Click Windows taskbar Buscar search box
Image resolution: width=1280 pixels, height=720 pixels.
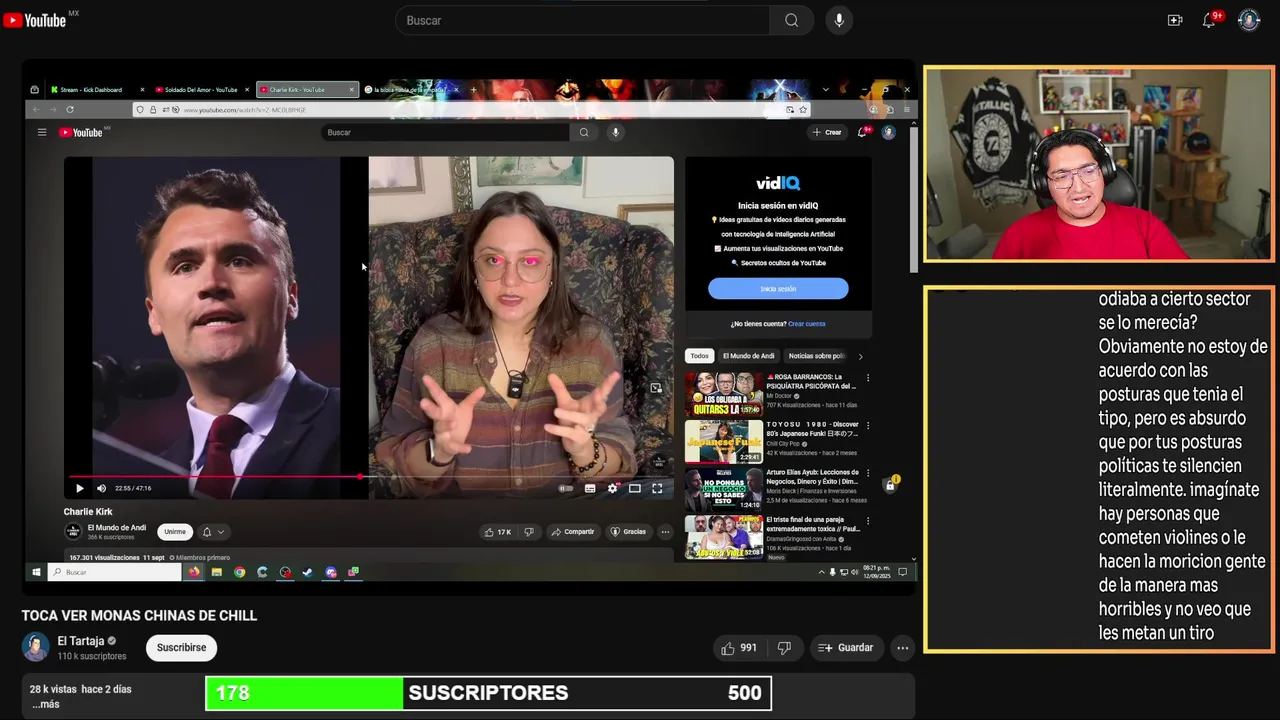(x=114, y=572)
